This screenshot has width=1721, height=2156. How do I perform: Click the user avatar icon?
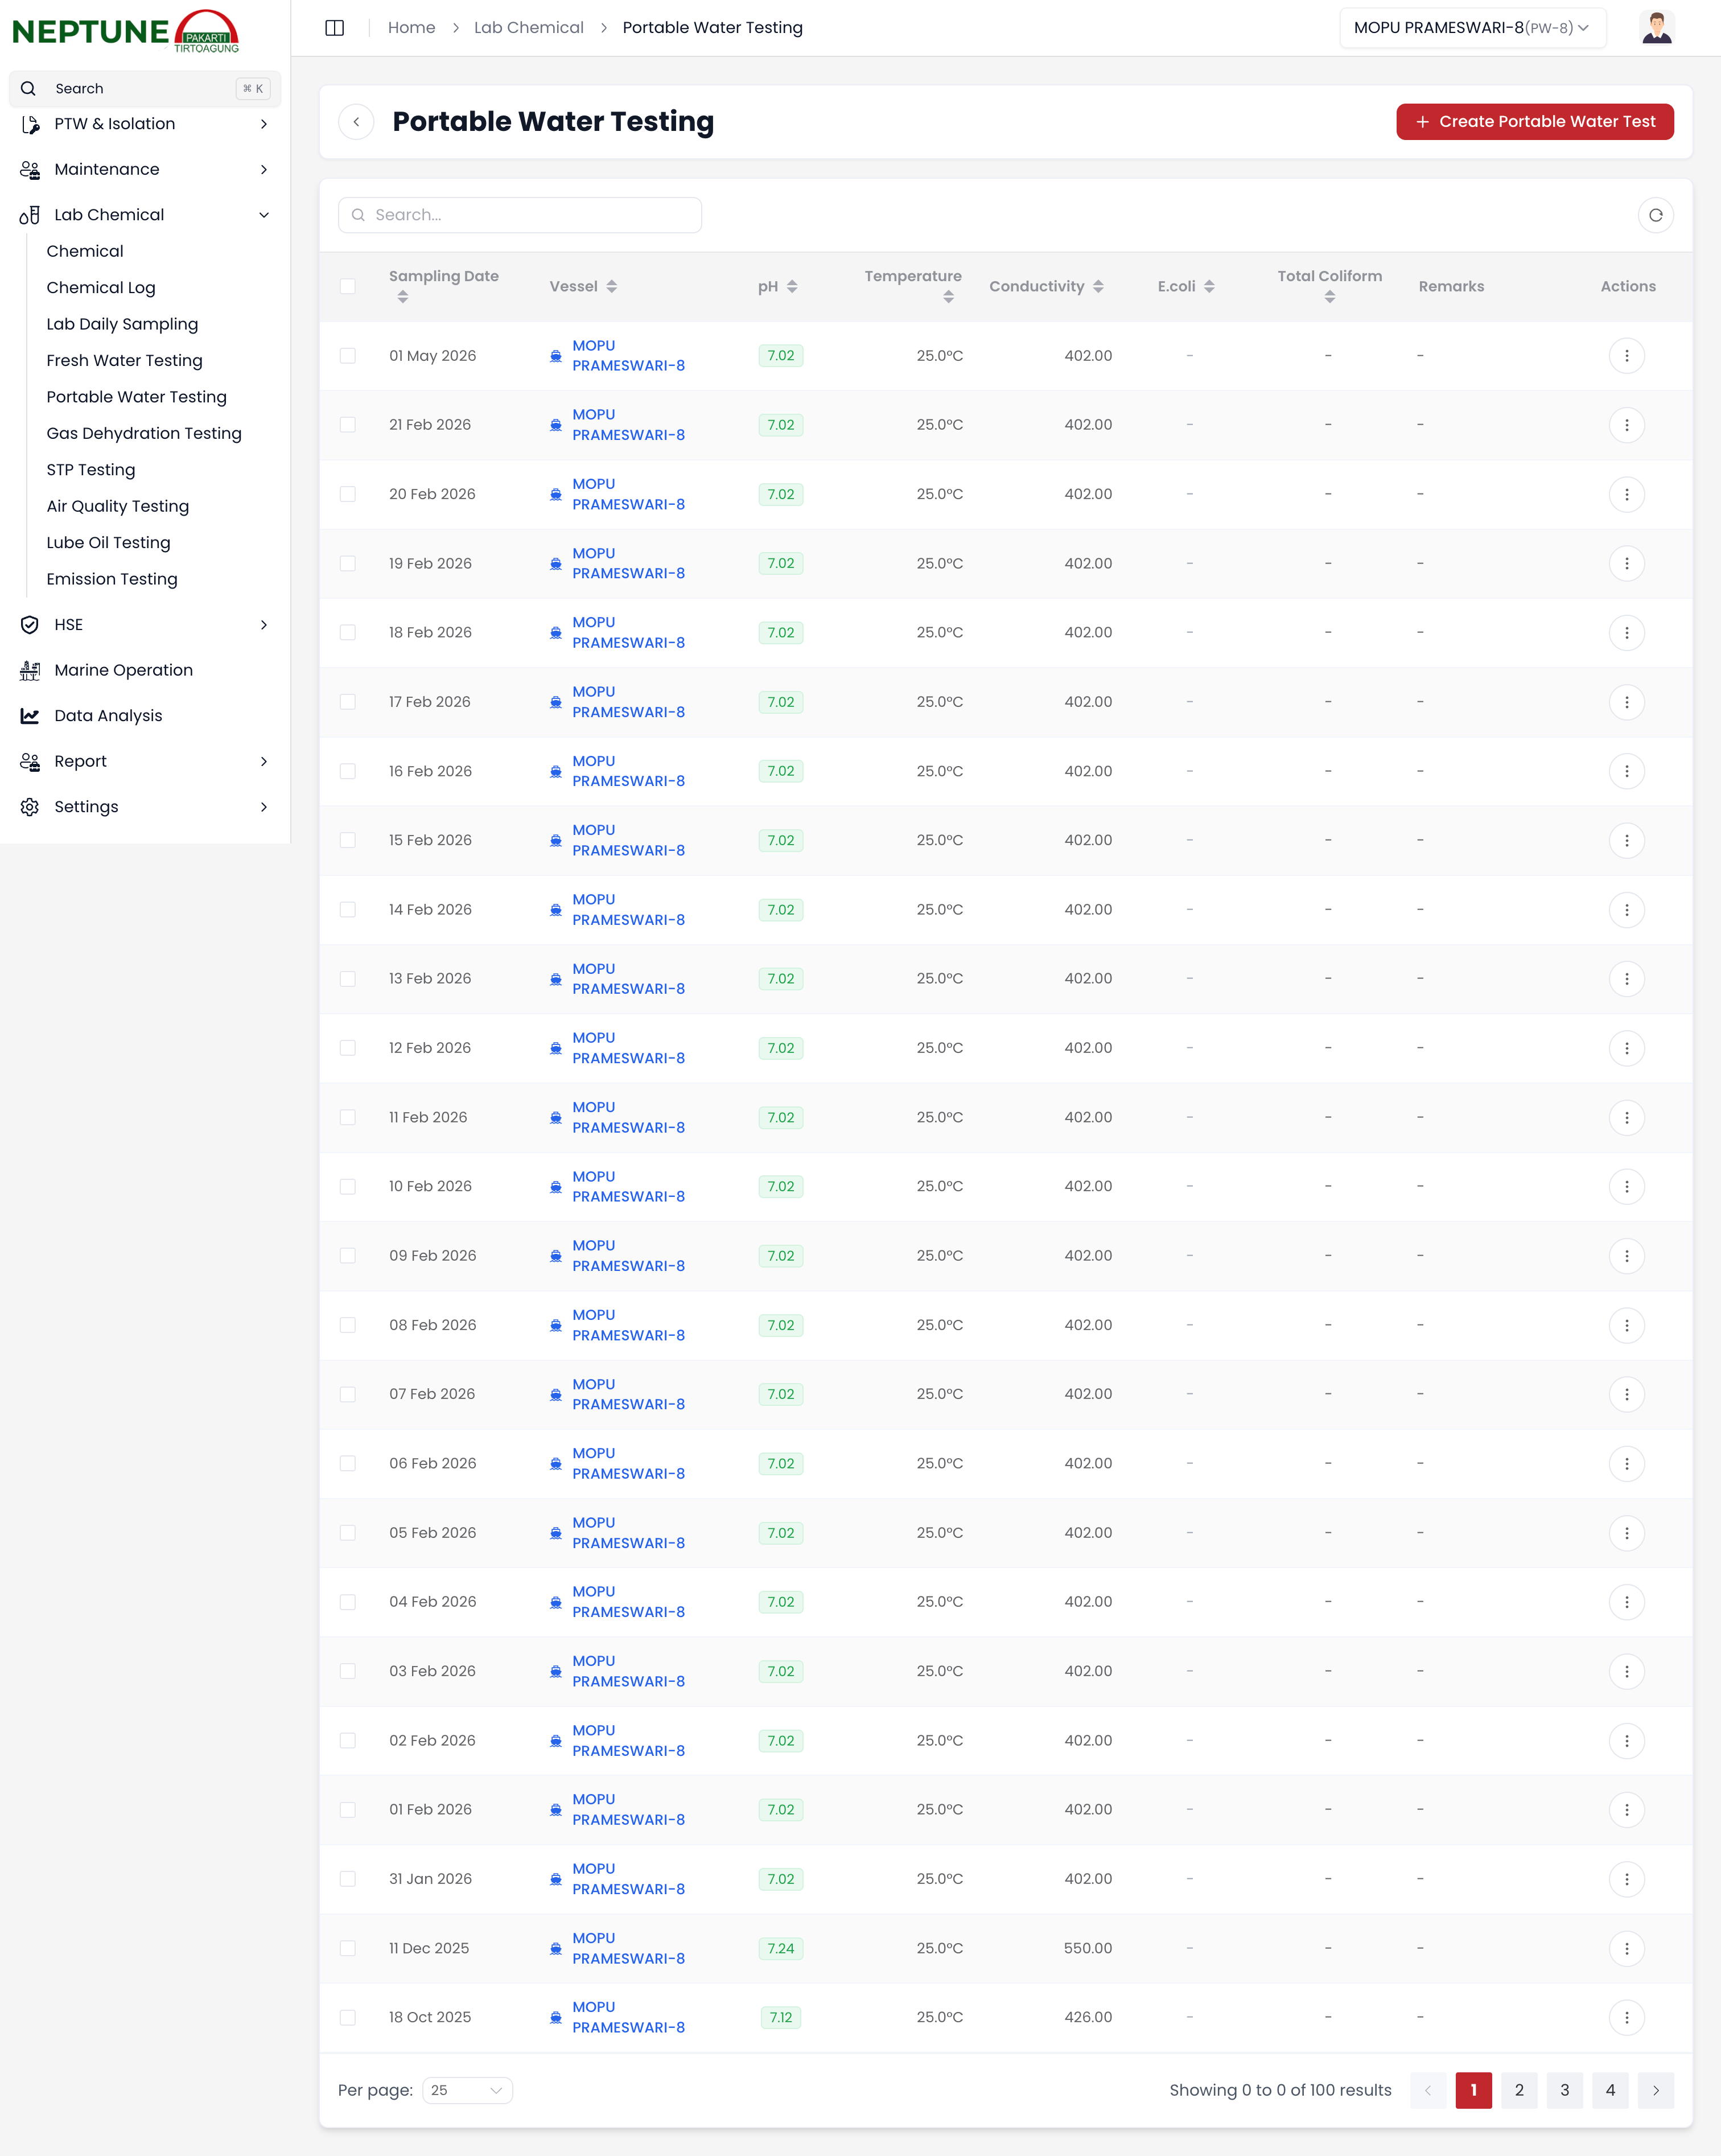(x=1656, y=28)
